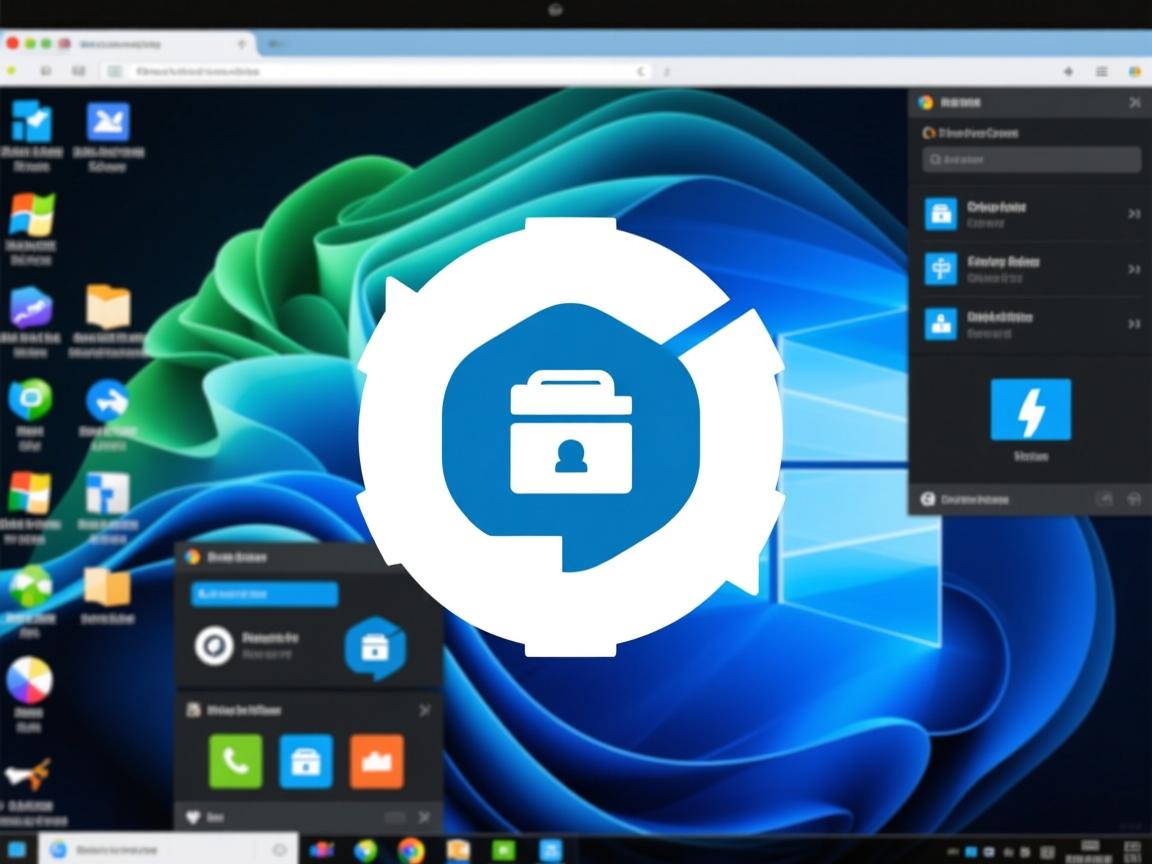Click the blue briefcase tile beside the phone
Image resolution: width=1152 pixels, height=864 pixels.
pyautogui.click(x=305, y=761)
